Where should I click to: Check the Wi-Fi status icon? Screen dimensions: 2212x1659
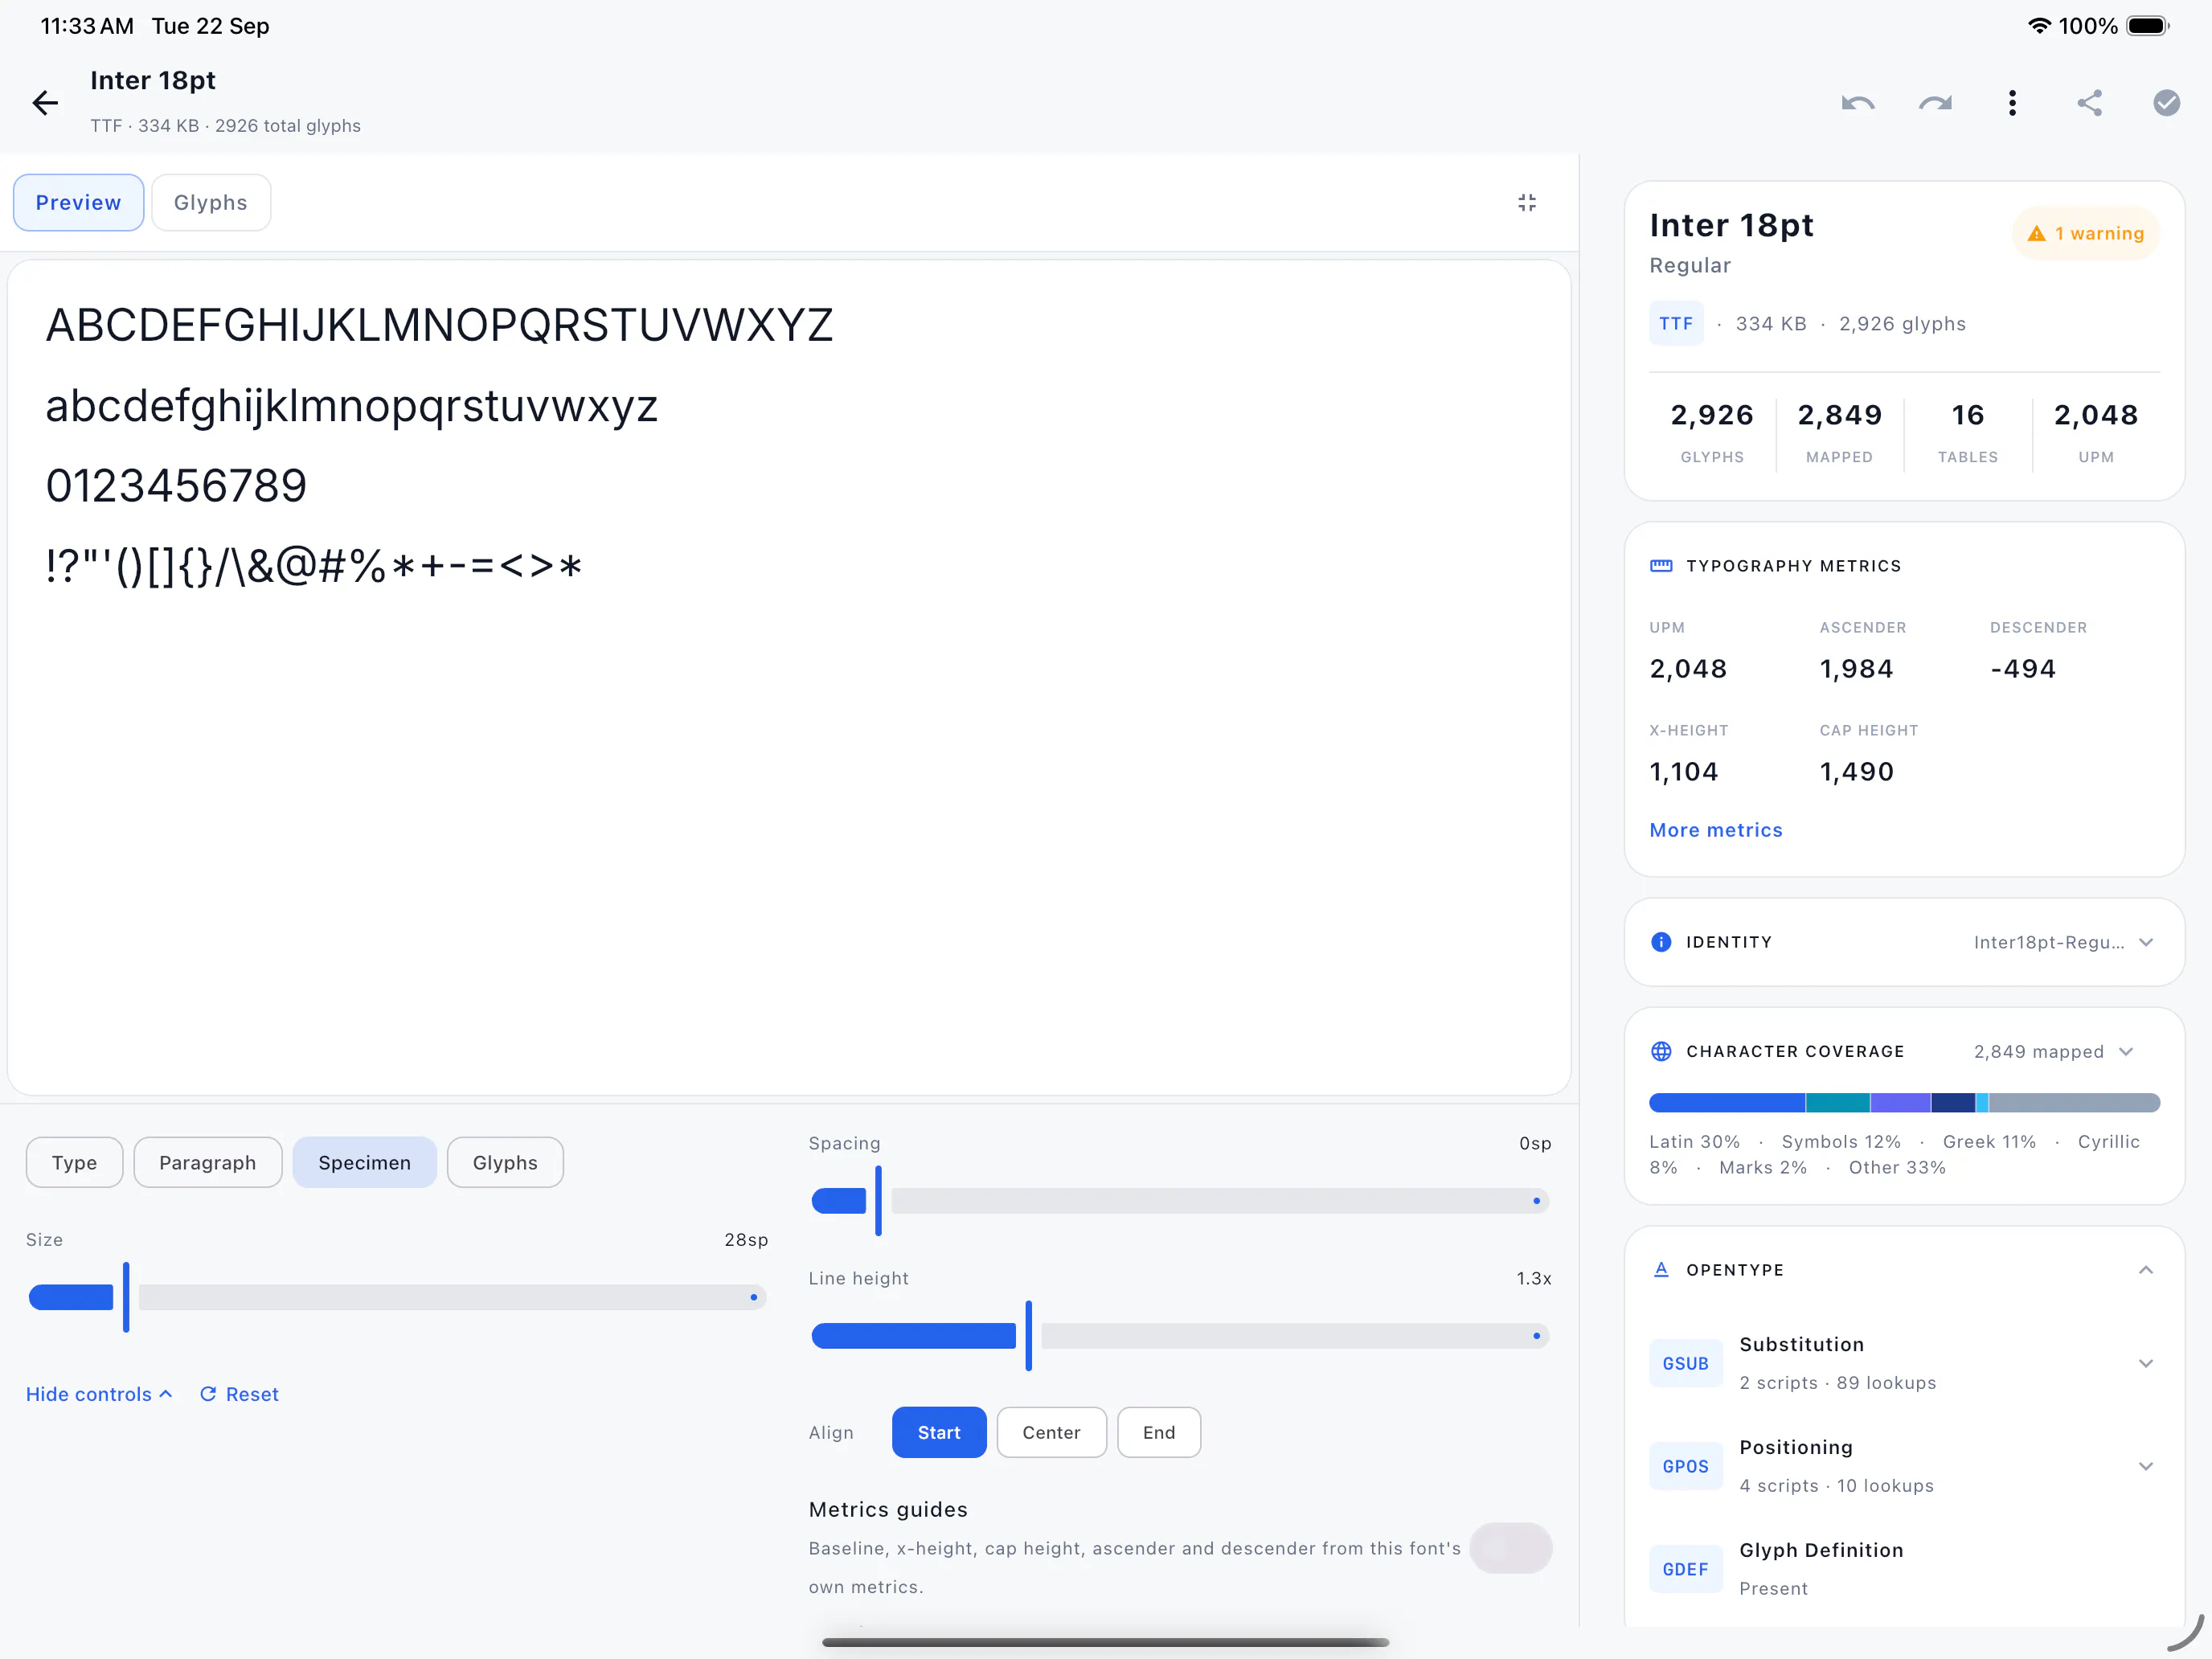(2038, 26)
